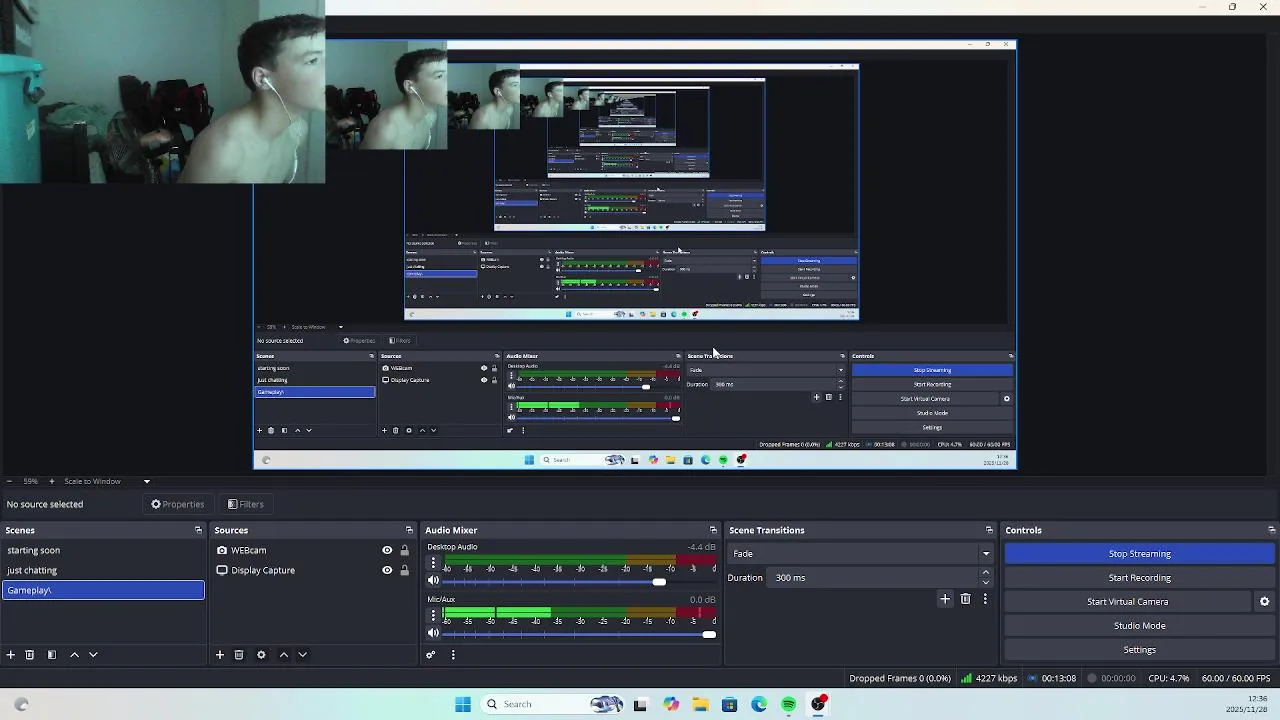The width and height of the screenshot is (1280, 720).
Task: Move scene down arrow in Scenes dock
Action: (93, 655)
